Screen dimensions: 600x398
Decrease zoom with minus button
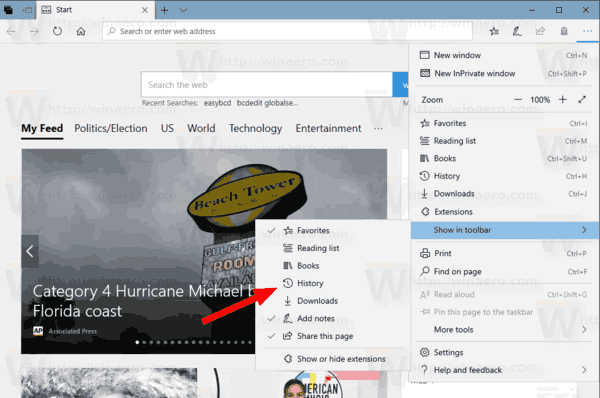point(518,100)
